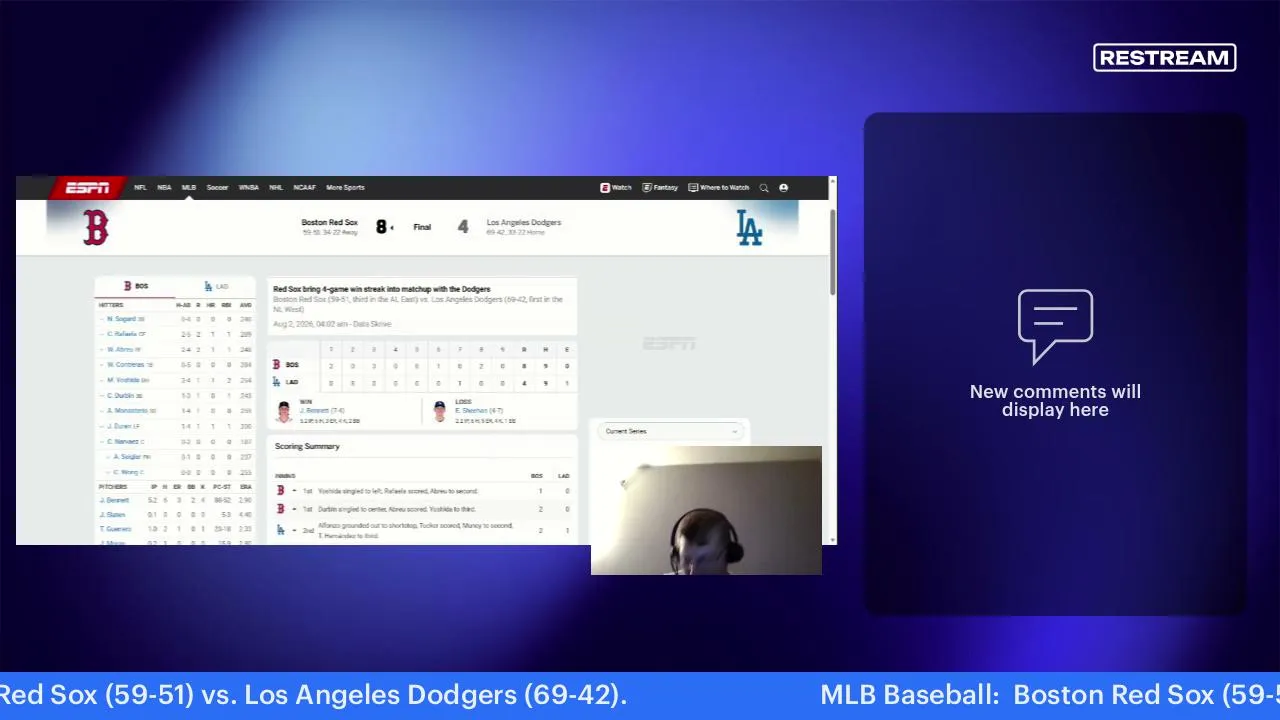Click the HITTERS column header
Viewport: 1280px width, 720px height.
[x=111, y=305]
